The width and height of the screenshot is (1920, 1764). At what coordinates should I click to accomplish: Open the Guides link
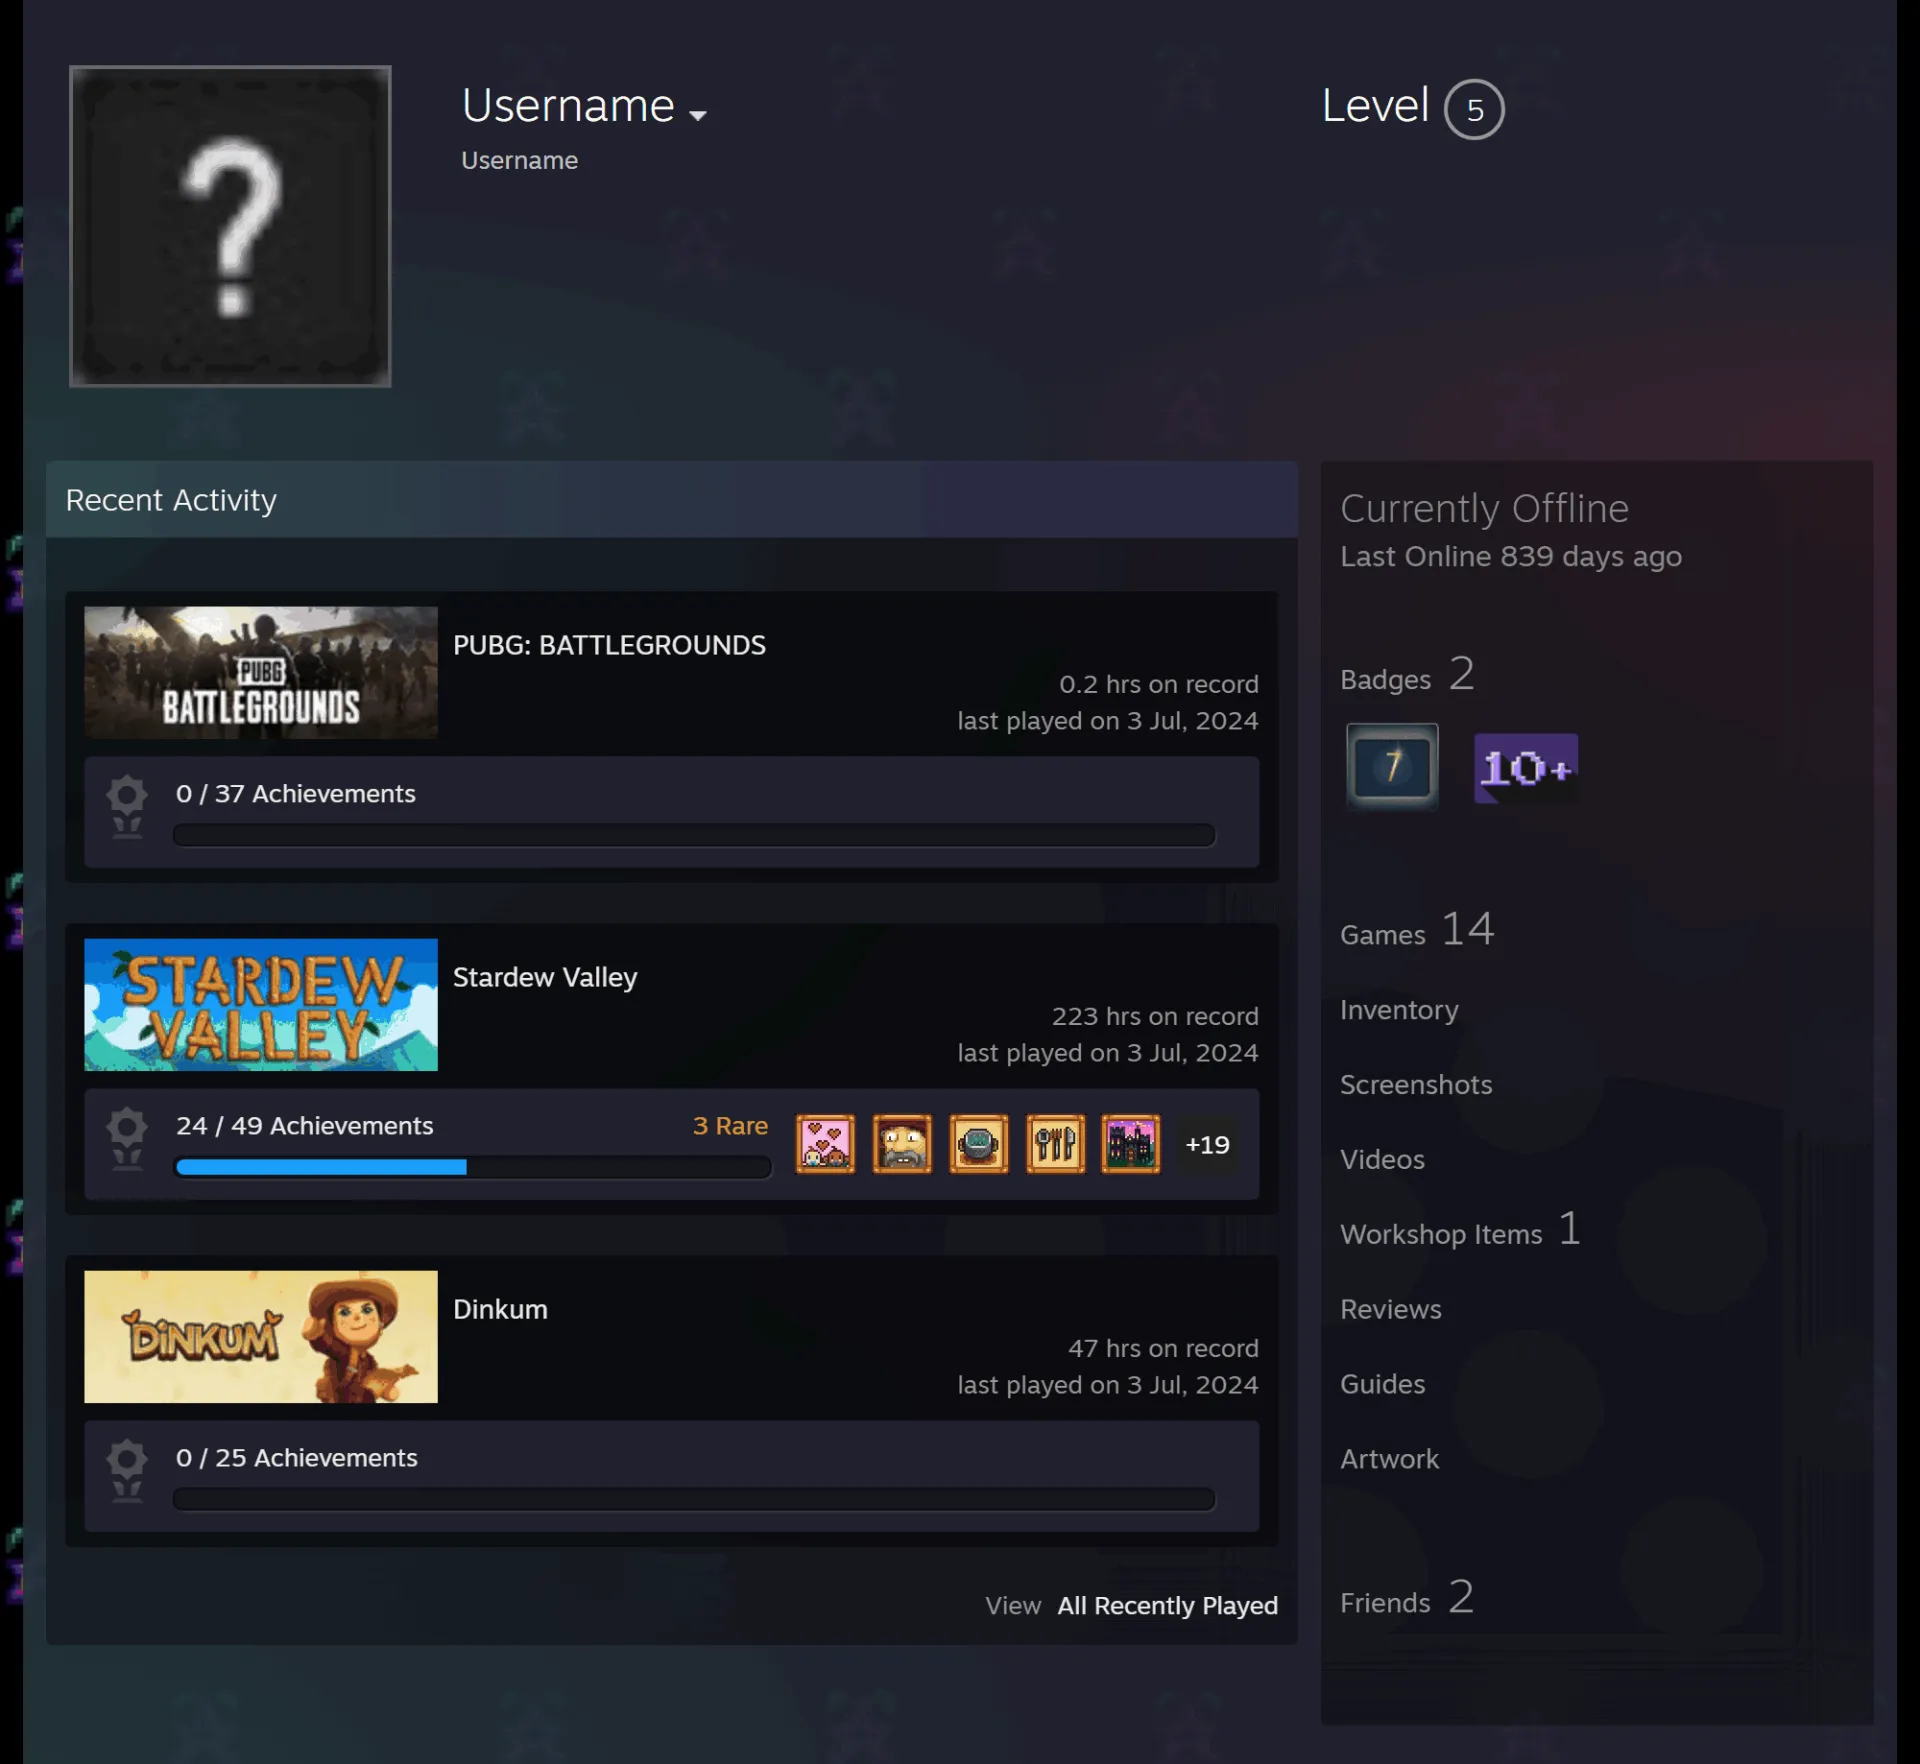click(1382, 1384)
